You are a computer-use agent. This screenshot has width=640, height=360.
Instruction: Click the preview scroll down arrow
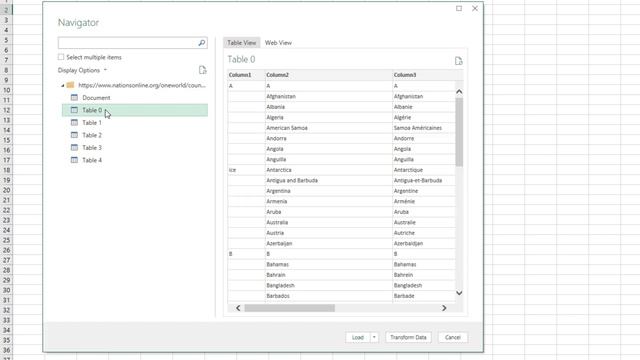[x=459, y=293]
